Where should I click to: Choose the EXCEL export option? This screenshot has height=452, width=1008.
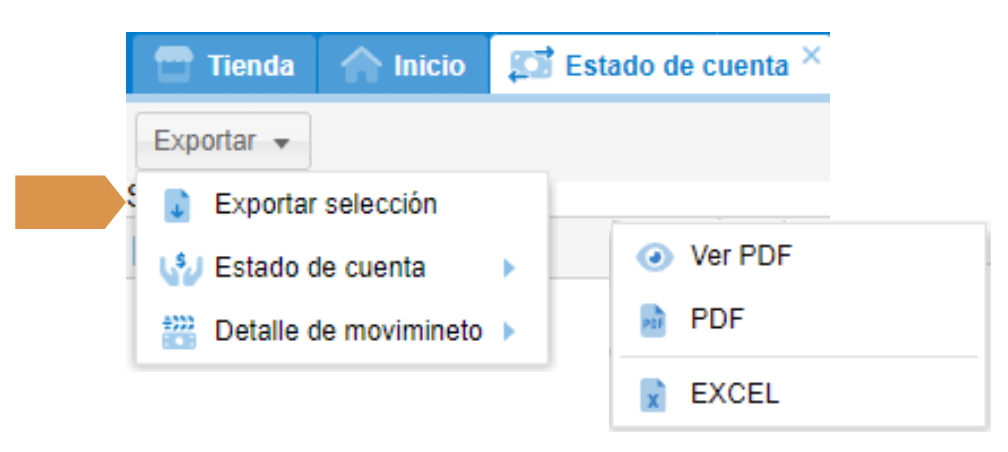pos(734,393)
